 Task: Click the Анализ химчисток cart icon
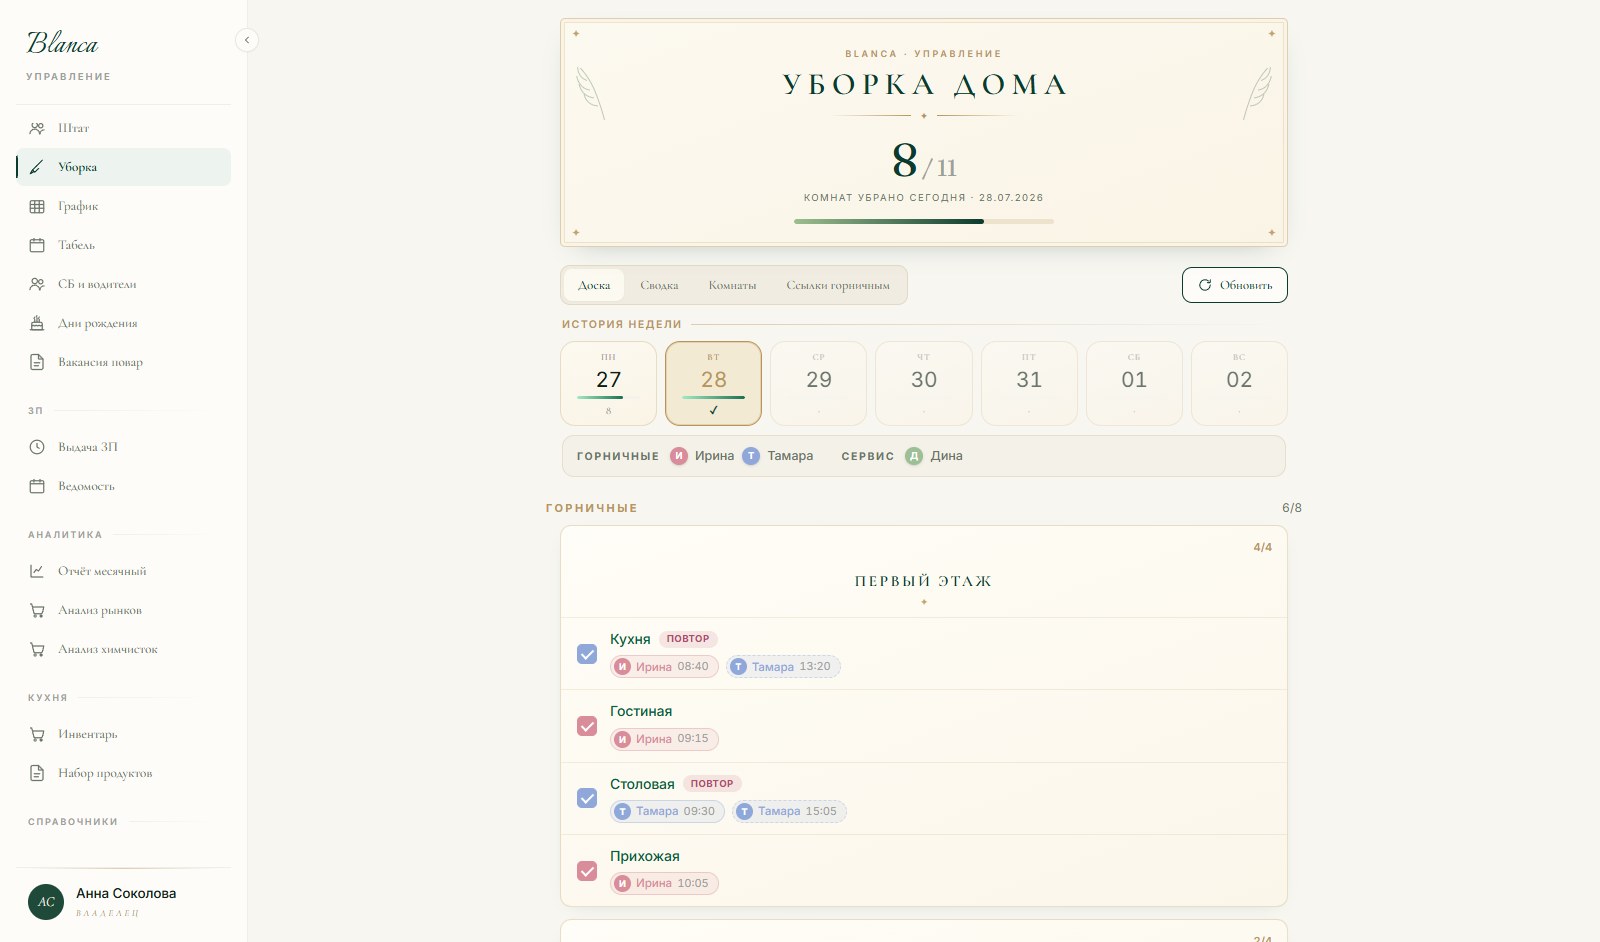click(37, 649)
